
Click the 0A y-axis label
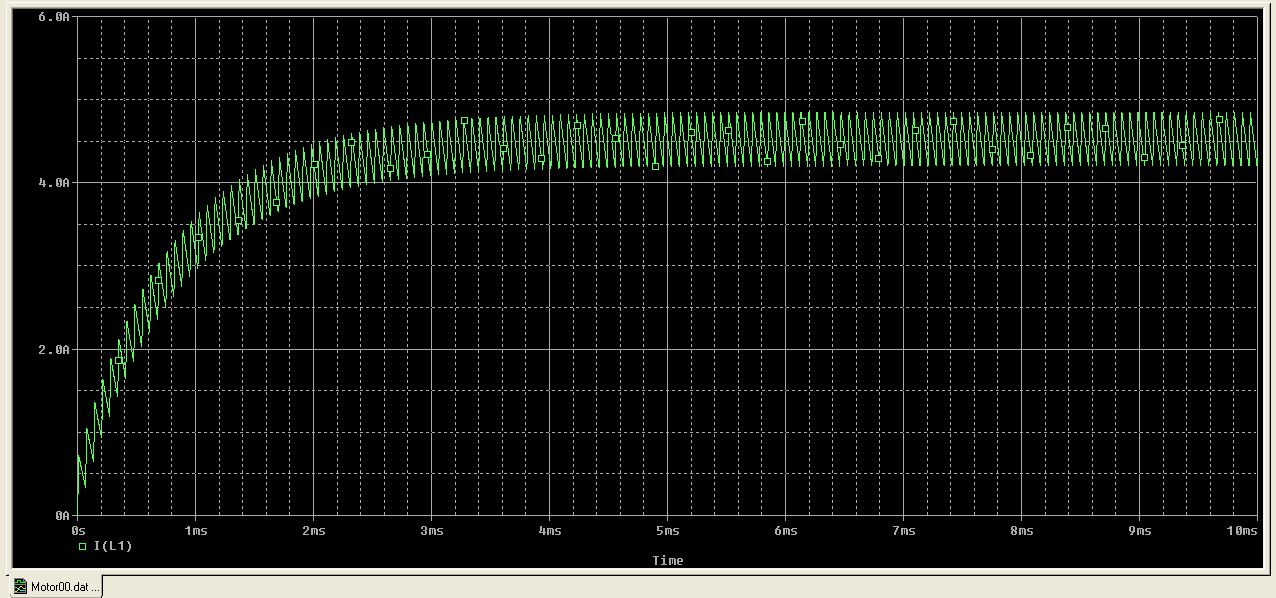point(63,516)
